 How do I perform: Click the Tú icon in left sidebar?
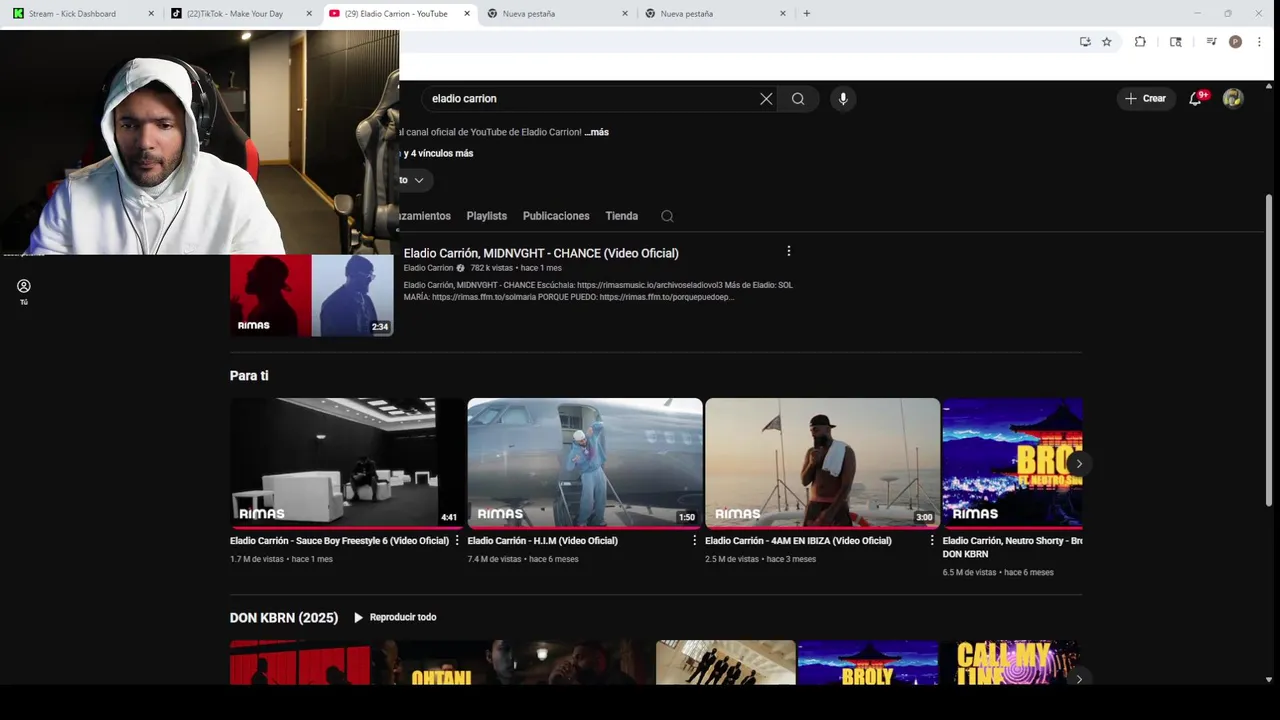(24, 291)
